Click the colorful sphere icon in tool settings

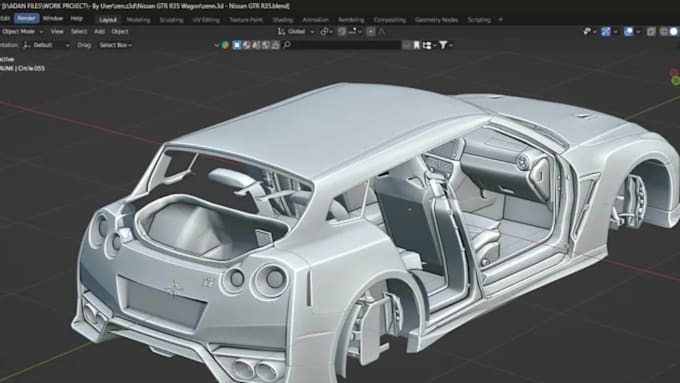[x=226, y=45]
